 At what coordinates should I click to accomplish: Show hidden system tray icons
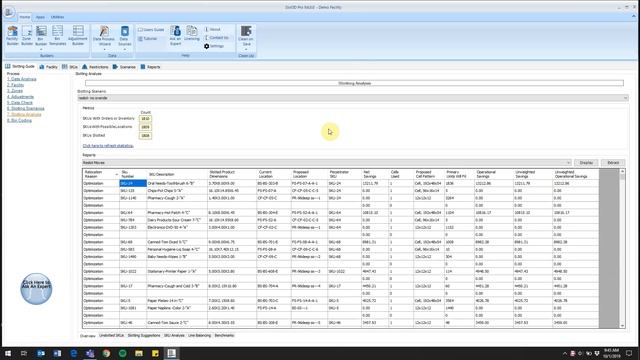565,353
